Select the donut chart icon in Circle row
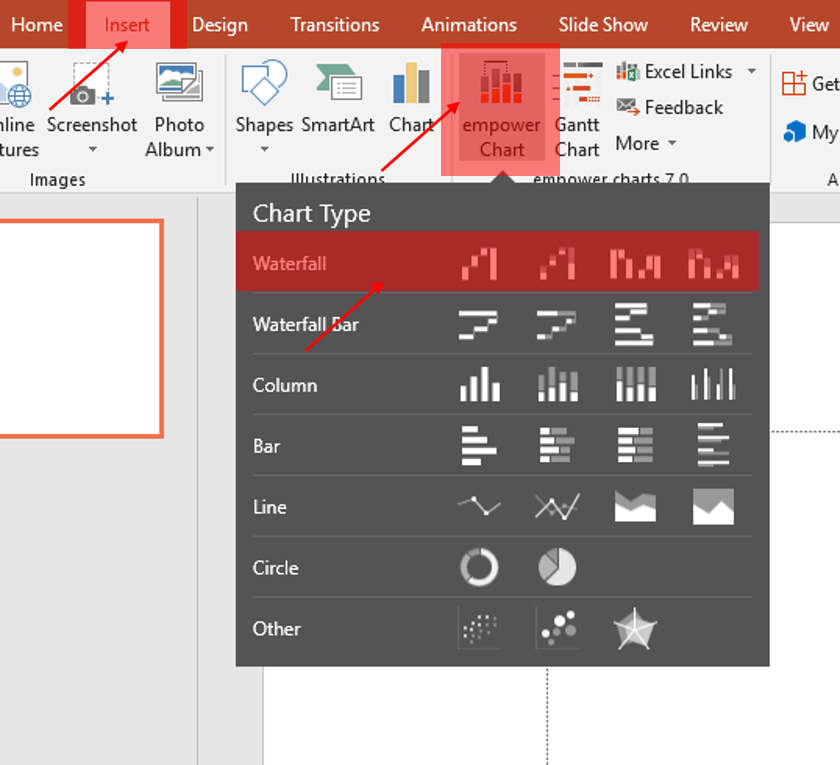The image size is (840, 765). point(479,568)
